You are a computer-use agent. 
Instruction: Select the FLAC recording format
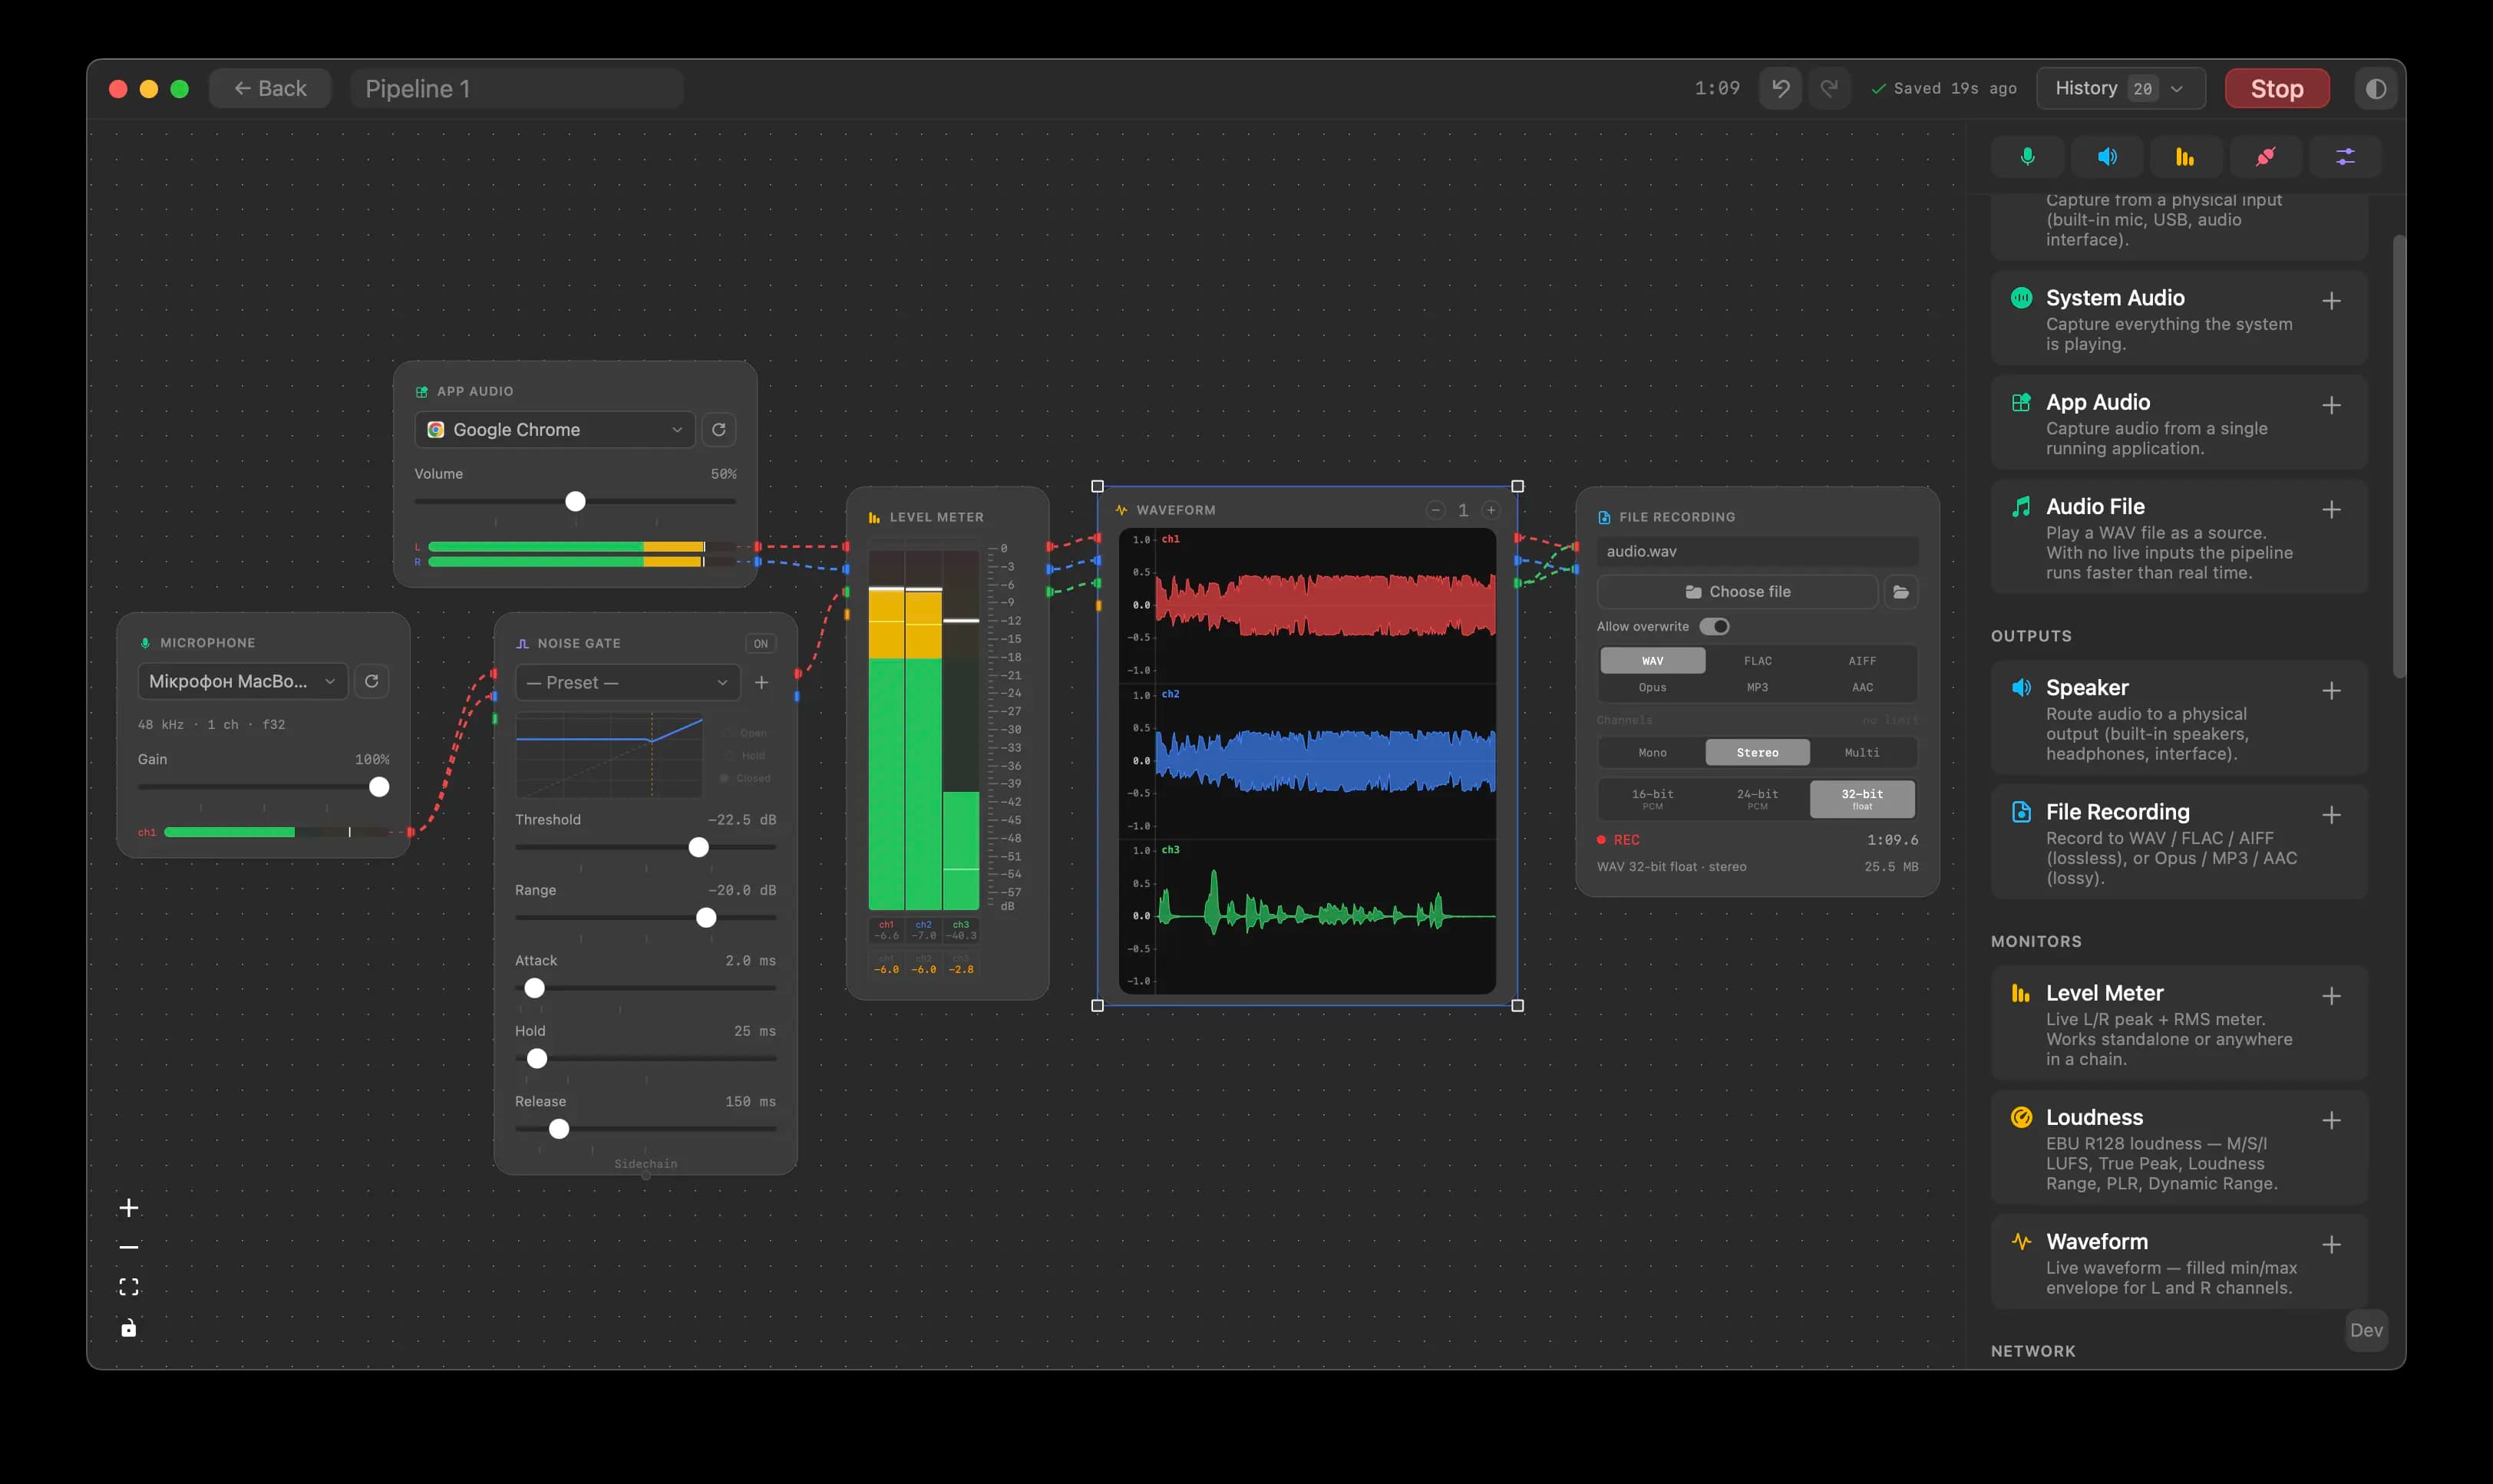point(1758,661)
